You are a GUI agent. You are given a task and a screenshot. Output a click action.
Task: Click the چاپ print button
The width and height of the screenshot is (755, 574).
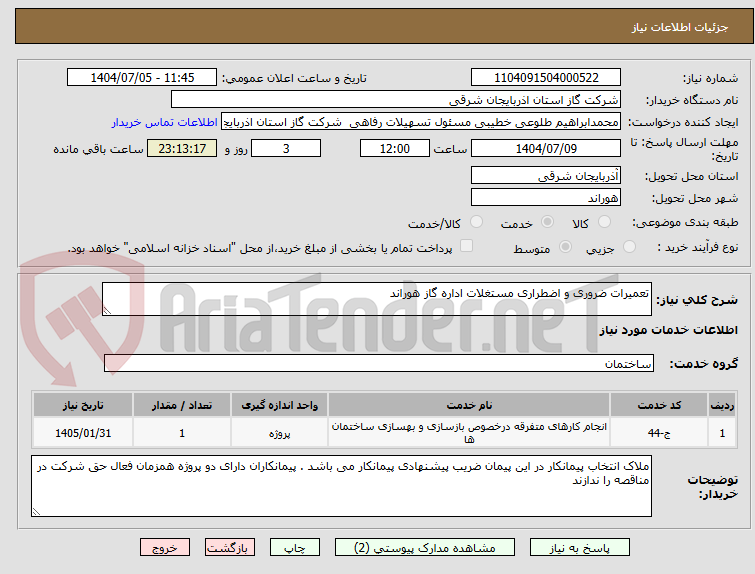tap(295, 548)
